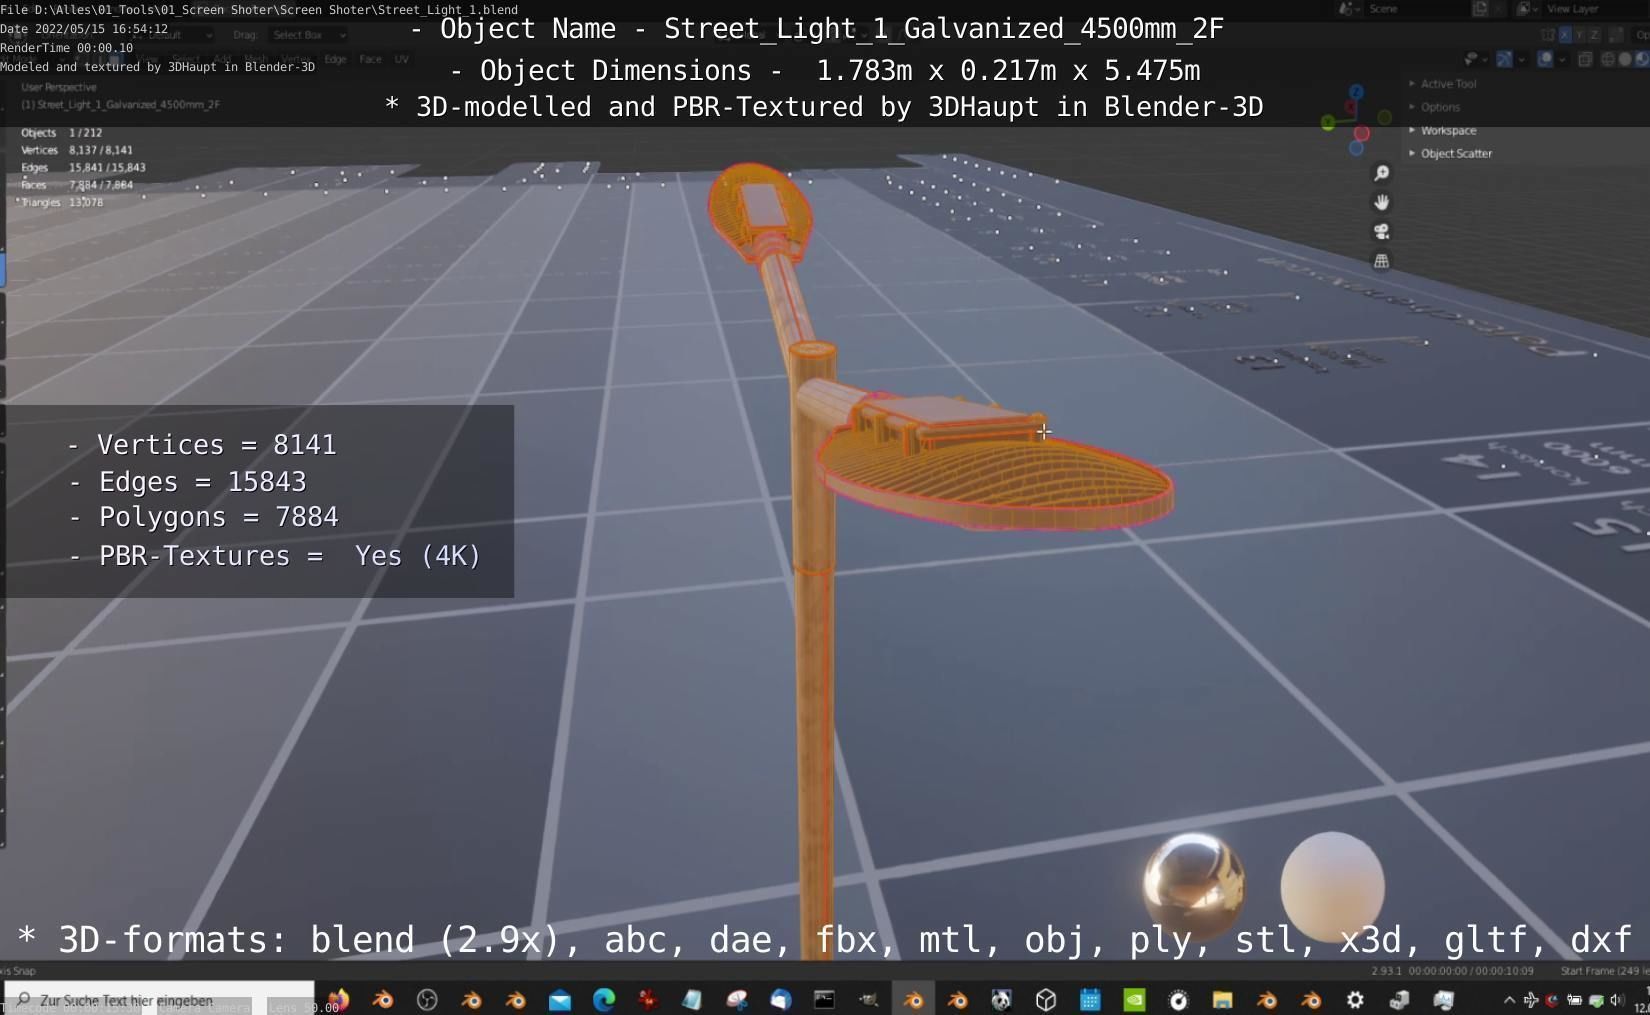This screenshot has height=1015, width=1650.
Task: Click the blue Z axis on navigation gizmo
Action: (1356, 92)
